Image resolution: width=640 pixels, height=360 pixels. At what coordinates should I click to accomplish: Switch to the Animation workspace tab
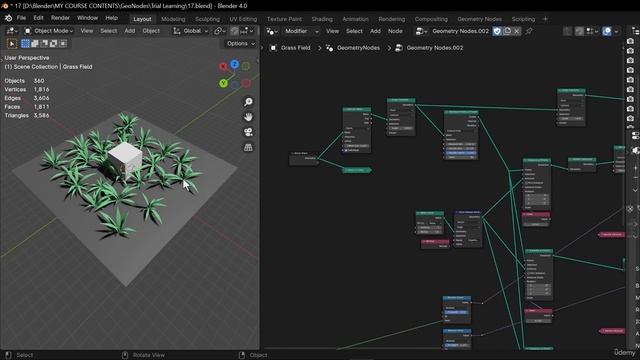356,19
